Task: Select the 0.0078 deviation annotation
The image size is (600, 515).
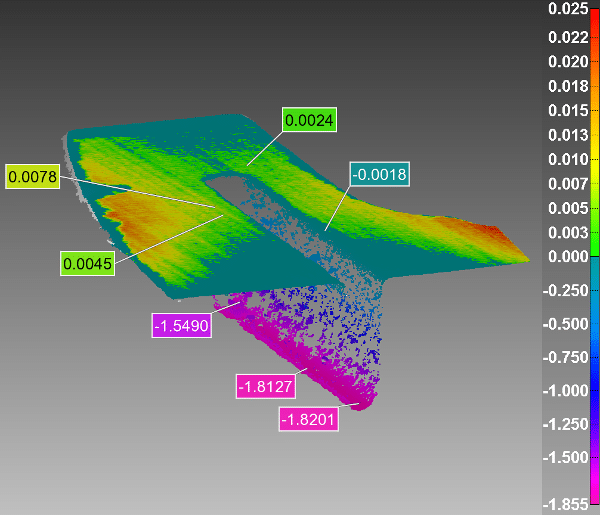Action: [x=33, y=176]
